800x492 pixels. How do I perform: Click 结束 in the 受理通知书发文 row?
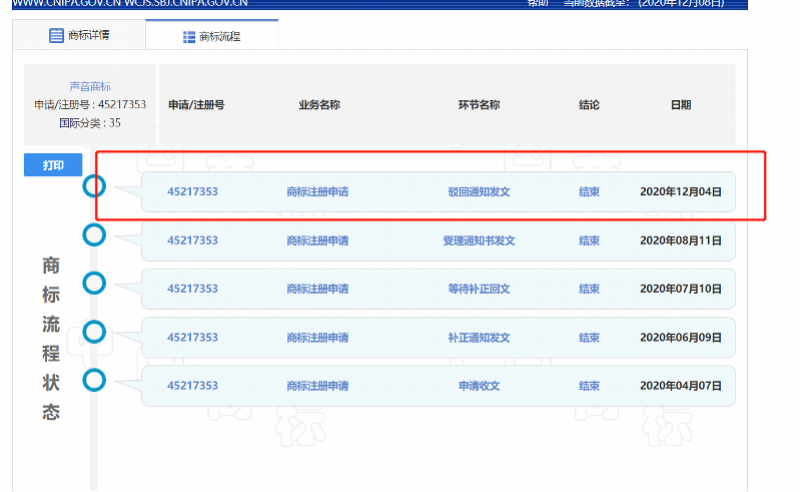pos(589,240)
